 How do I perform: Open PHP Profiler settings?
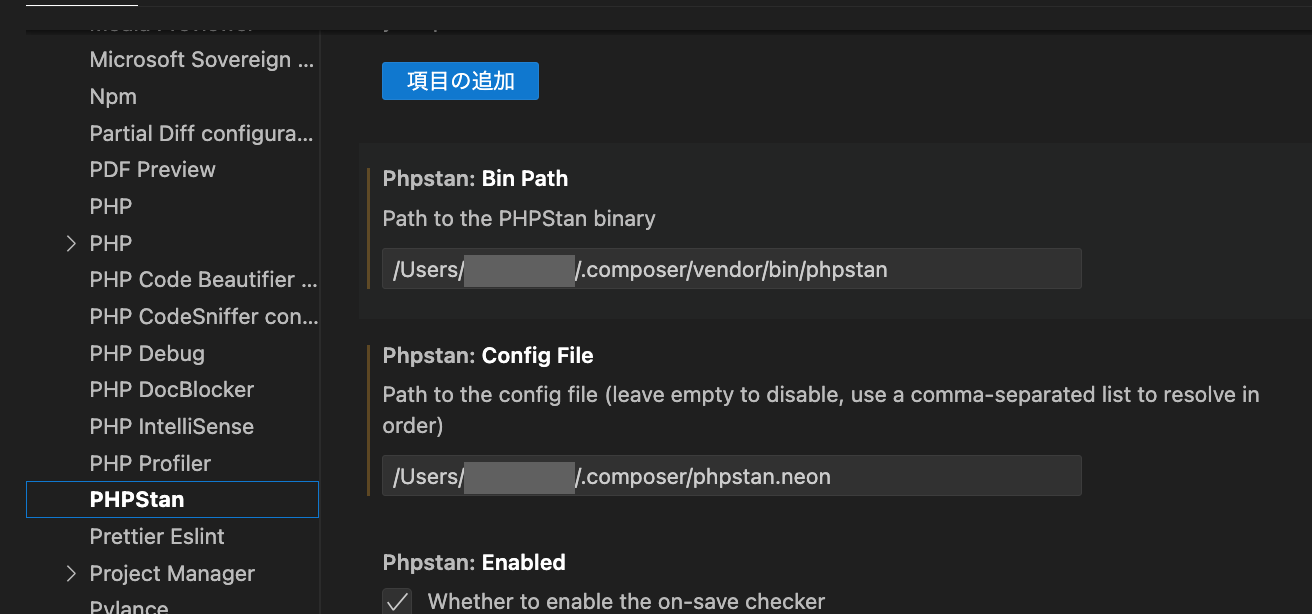tap(149, 463)
